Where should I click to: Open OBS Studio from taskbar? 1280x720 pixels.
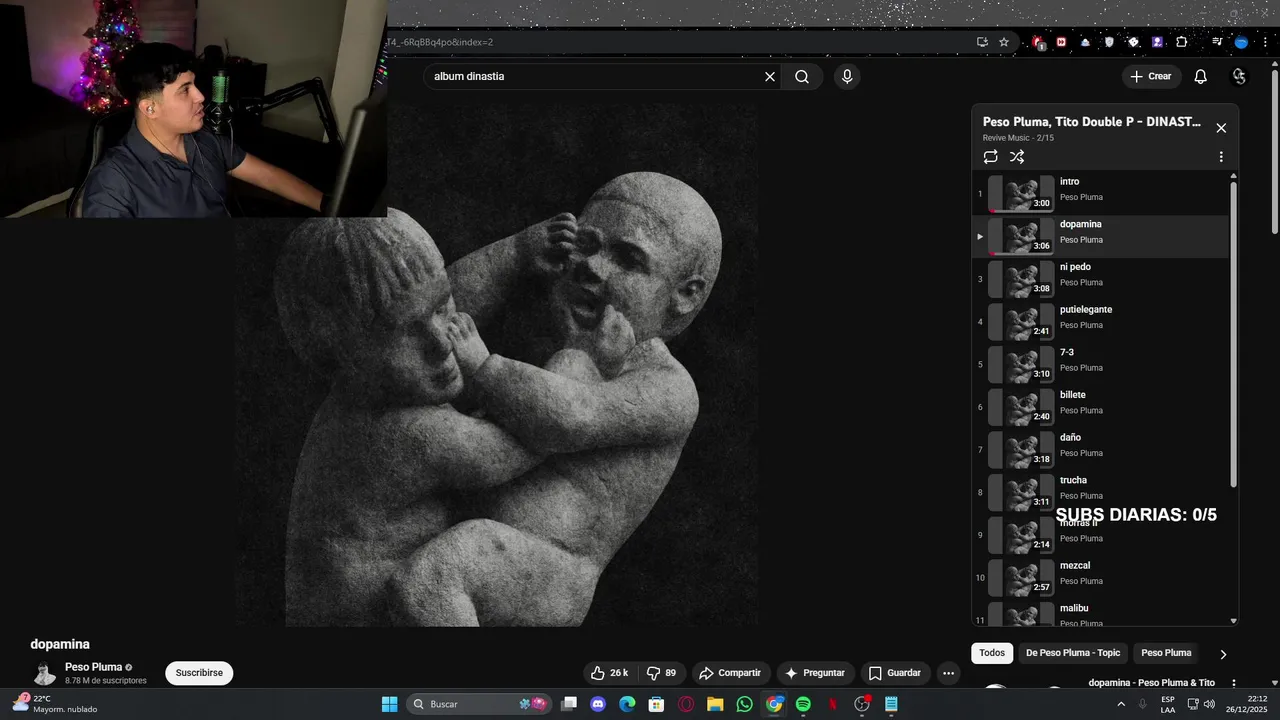(862, 704)
